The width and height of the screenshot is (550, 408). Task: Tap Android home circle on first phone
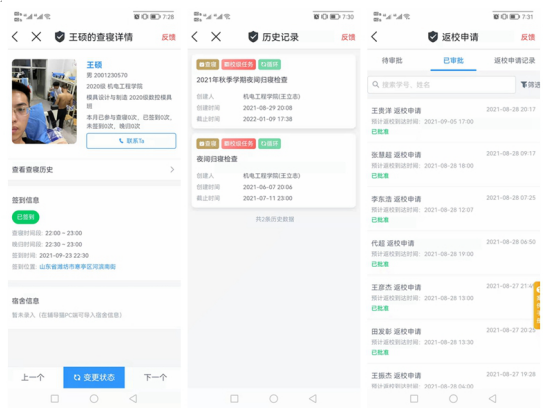click(94, 399)
